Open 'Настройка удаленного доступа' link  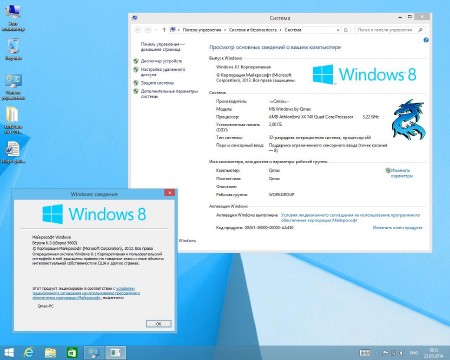(163, 72)
